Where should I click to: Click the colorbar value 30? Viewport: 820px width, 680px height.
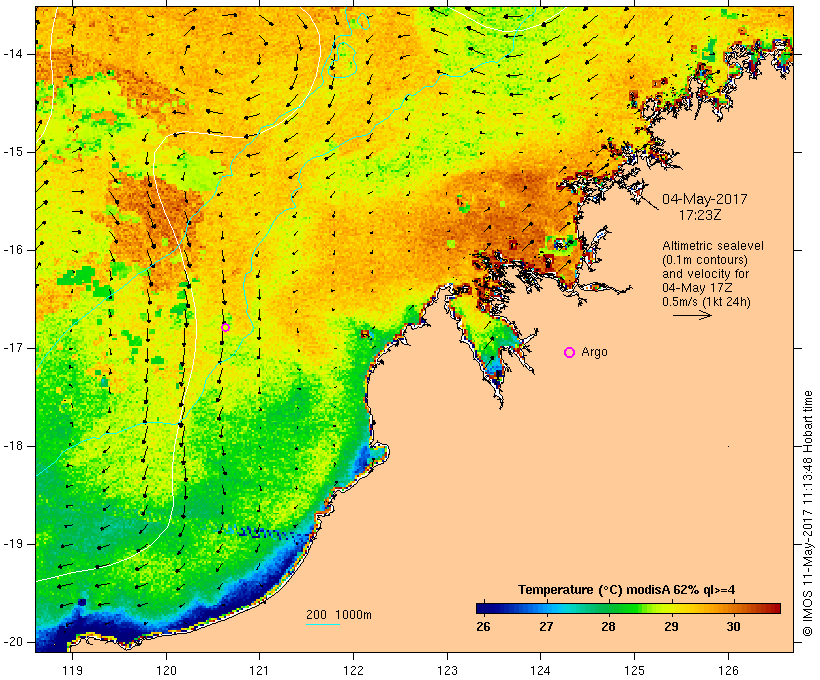coord(733,627)
